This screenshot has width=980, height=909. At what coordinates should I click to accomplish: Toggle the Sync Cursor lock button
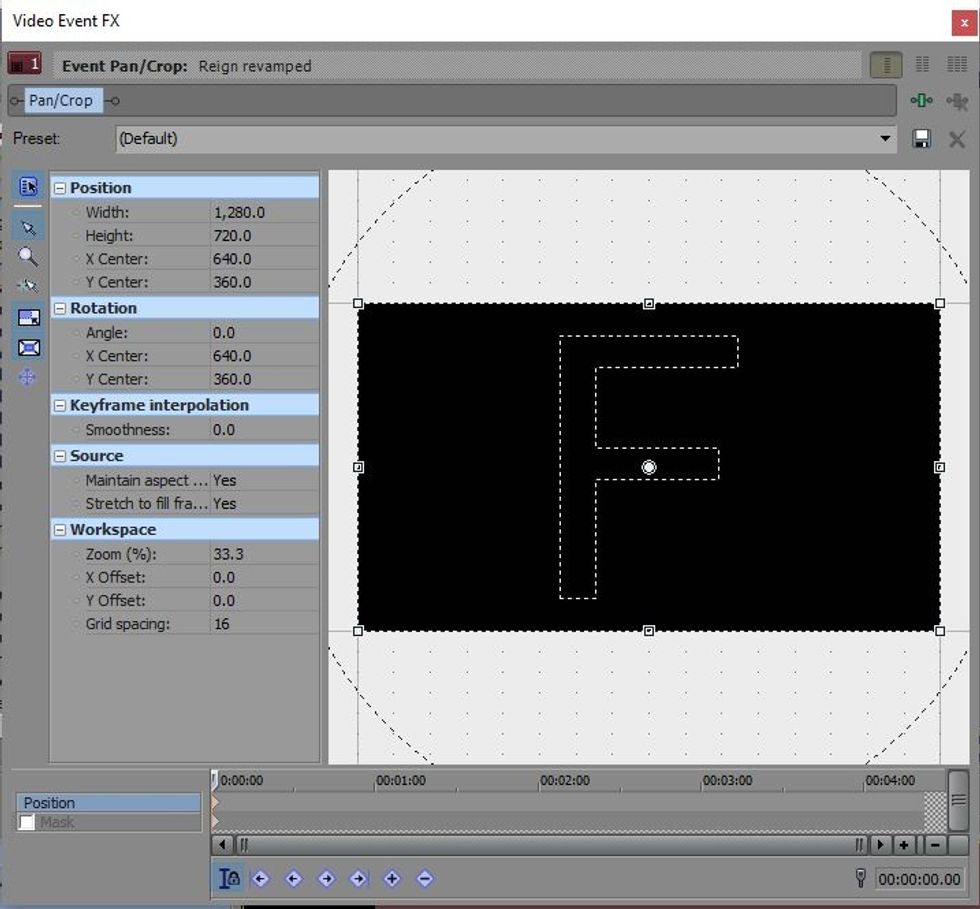(228, 878)
